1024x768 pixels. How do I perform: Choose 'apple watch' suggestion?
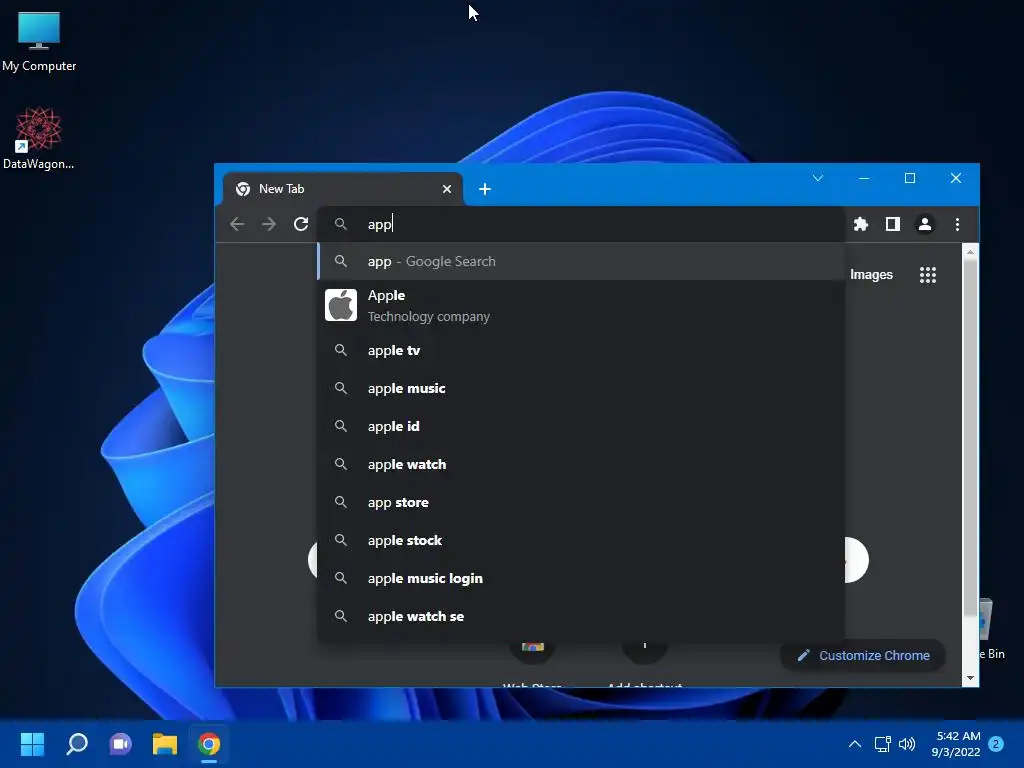click(x=581, y=464)
